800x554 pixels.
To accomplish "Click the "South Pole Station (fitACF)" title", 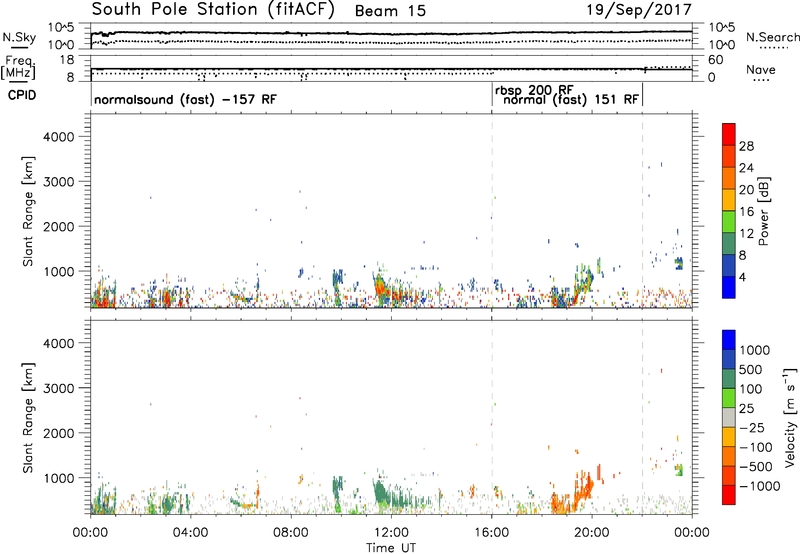I will click(x=213, y=10).
